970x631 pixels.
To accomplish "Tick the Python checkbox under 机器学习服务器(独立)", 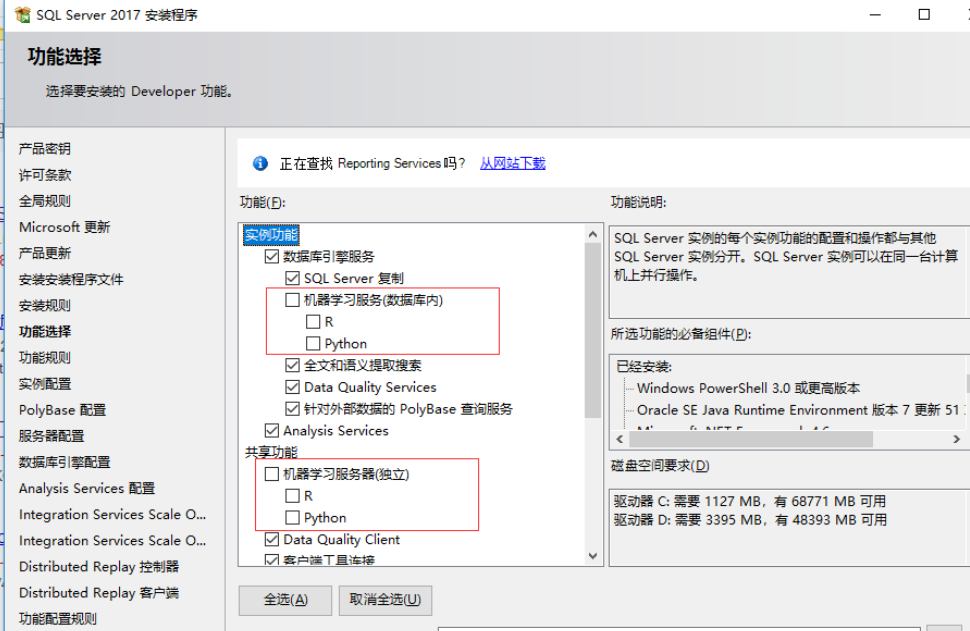I will coord(293,518).
